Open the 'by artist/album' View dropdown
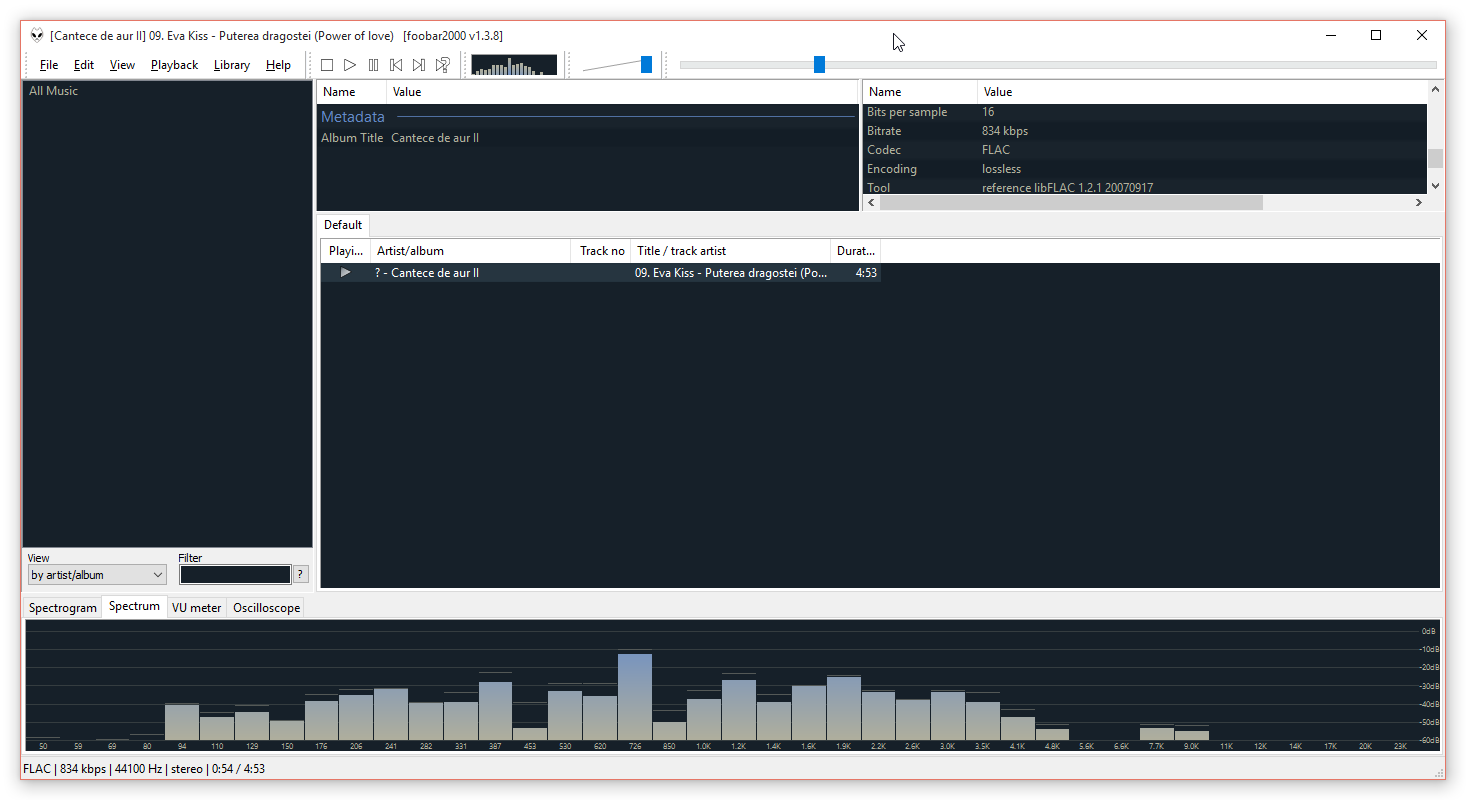Screen dimensions: 1466x800 pyautogui.click(x=97, y=575)
